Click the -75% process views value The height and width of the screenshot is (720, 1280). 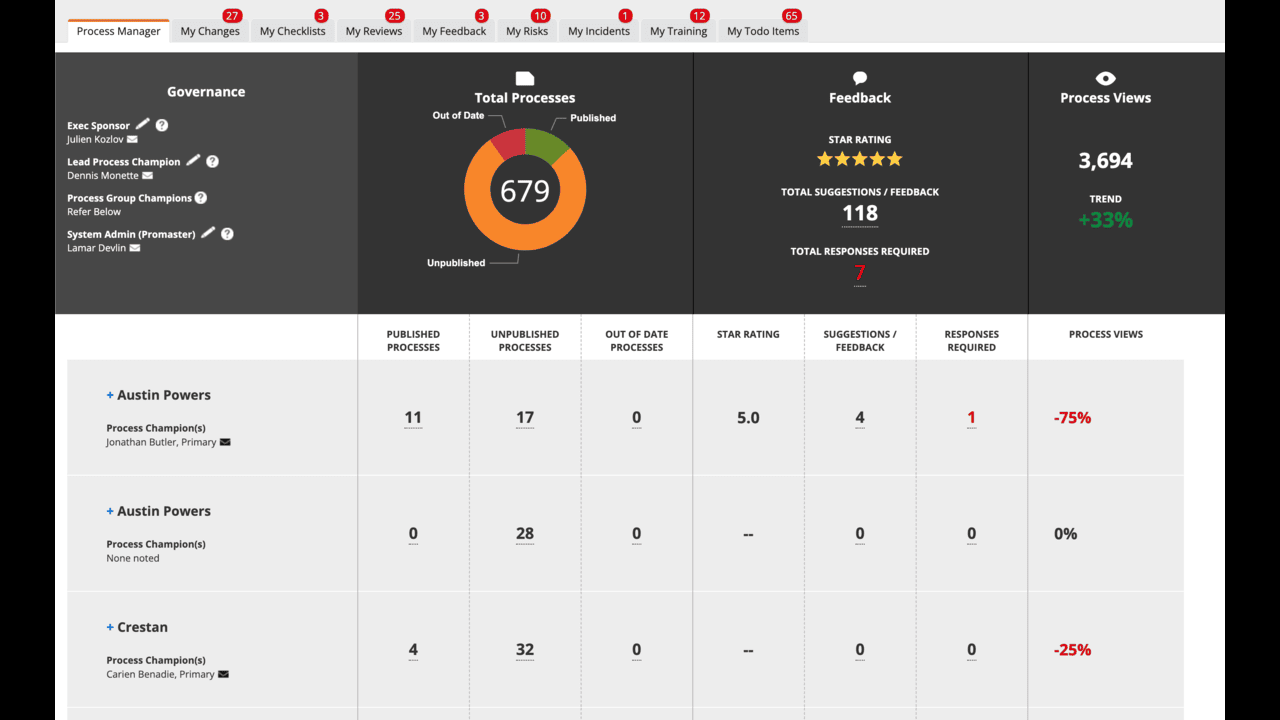[x=1072, y=418]
